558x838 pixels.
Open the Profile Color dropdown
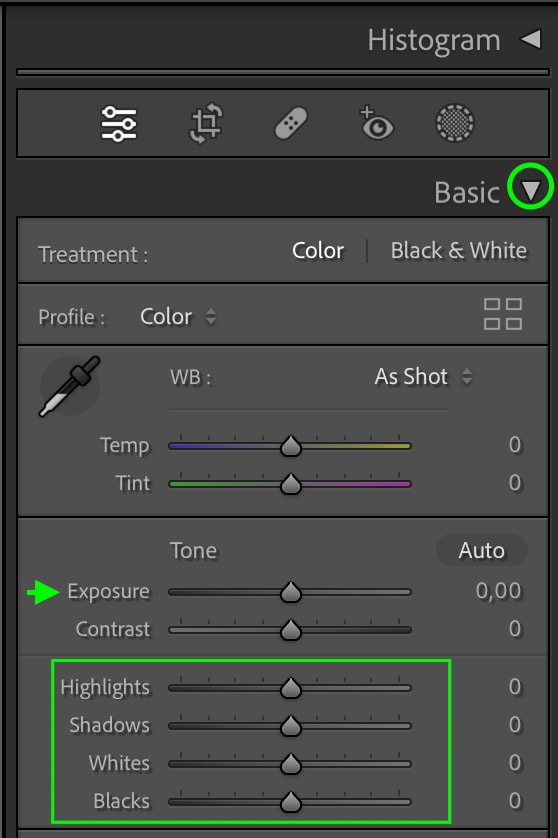click(178, 317)
